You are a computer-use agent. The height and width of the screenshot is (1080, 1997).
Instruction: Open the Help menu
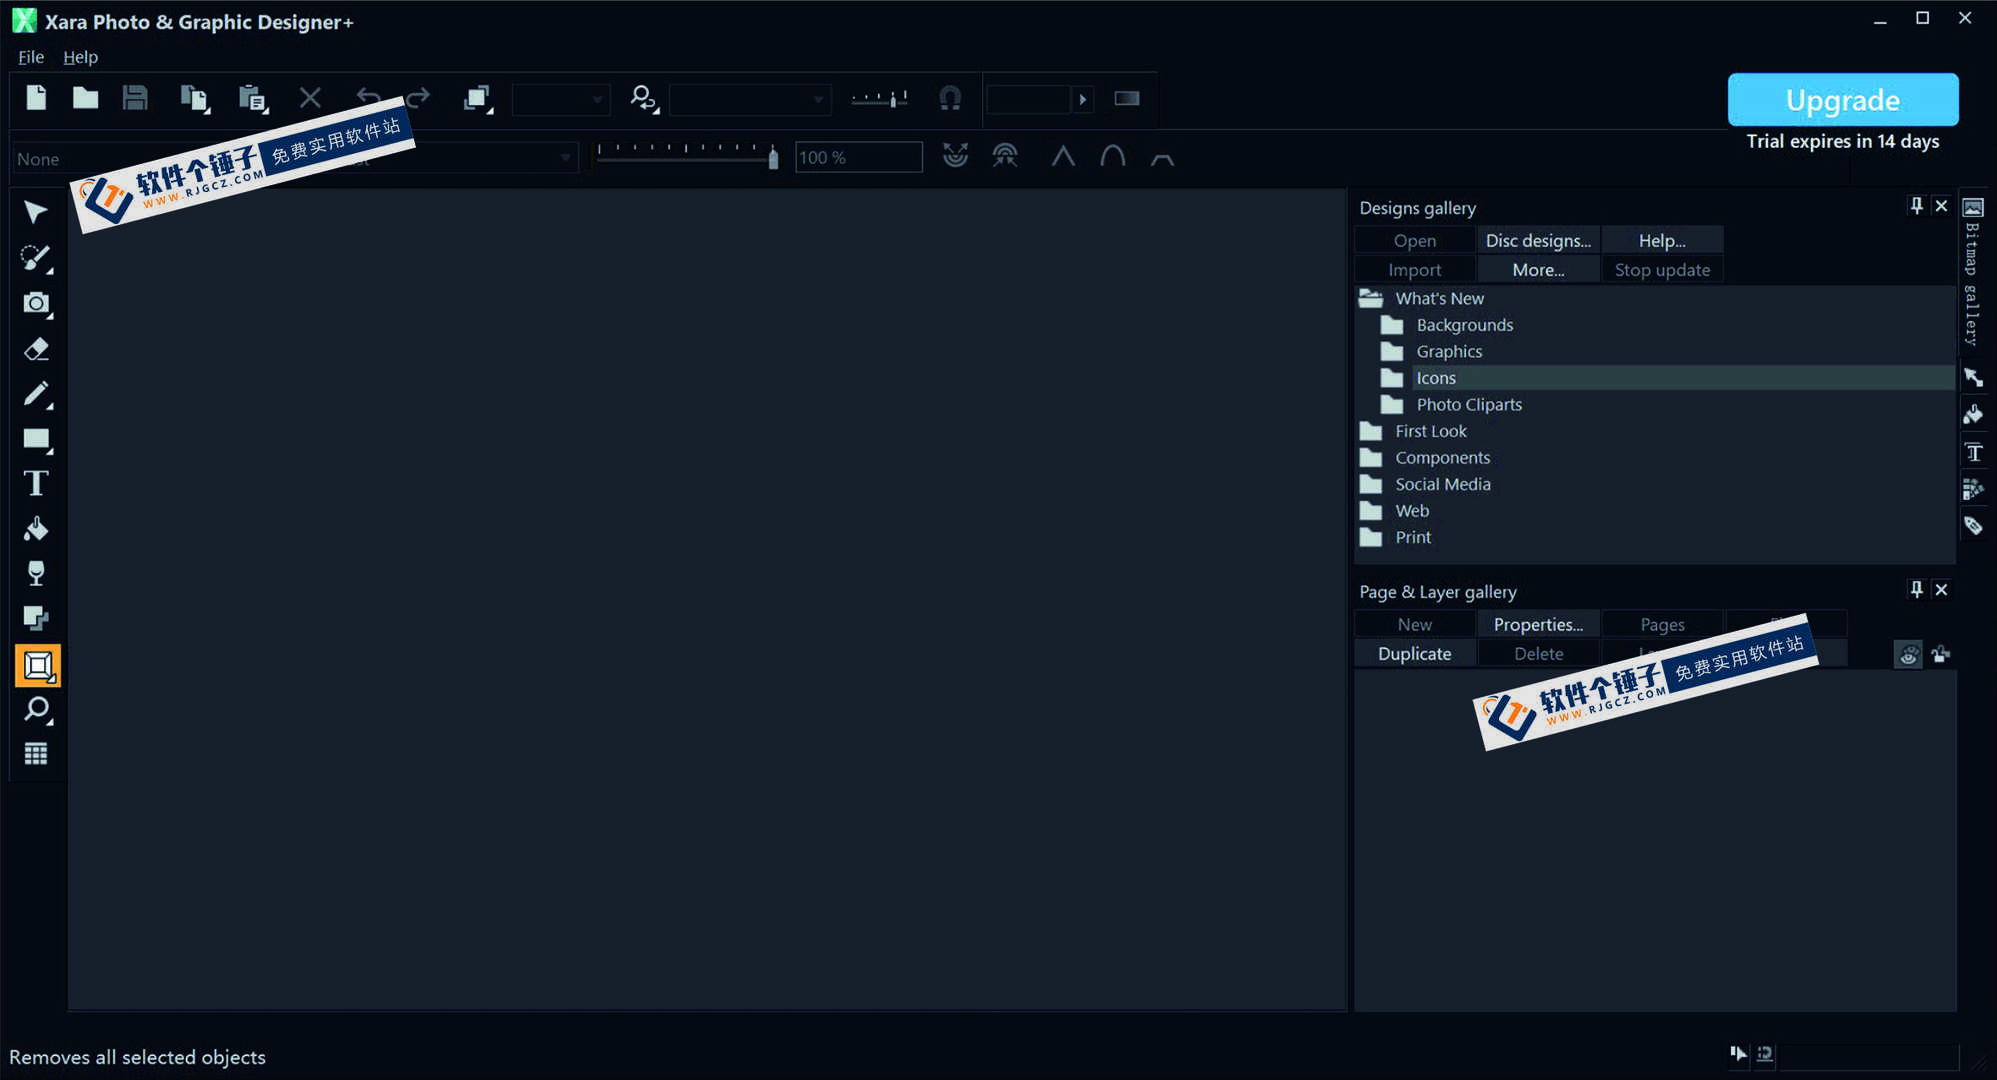[80, 57]
